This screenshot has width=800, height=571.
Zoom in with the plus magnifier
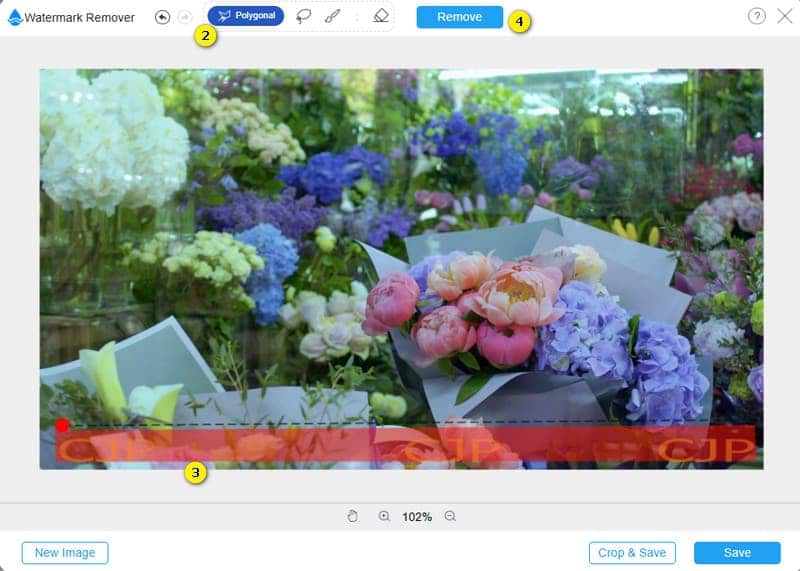coord(384,516)
